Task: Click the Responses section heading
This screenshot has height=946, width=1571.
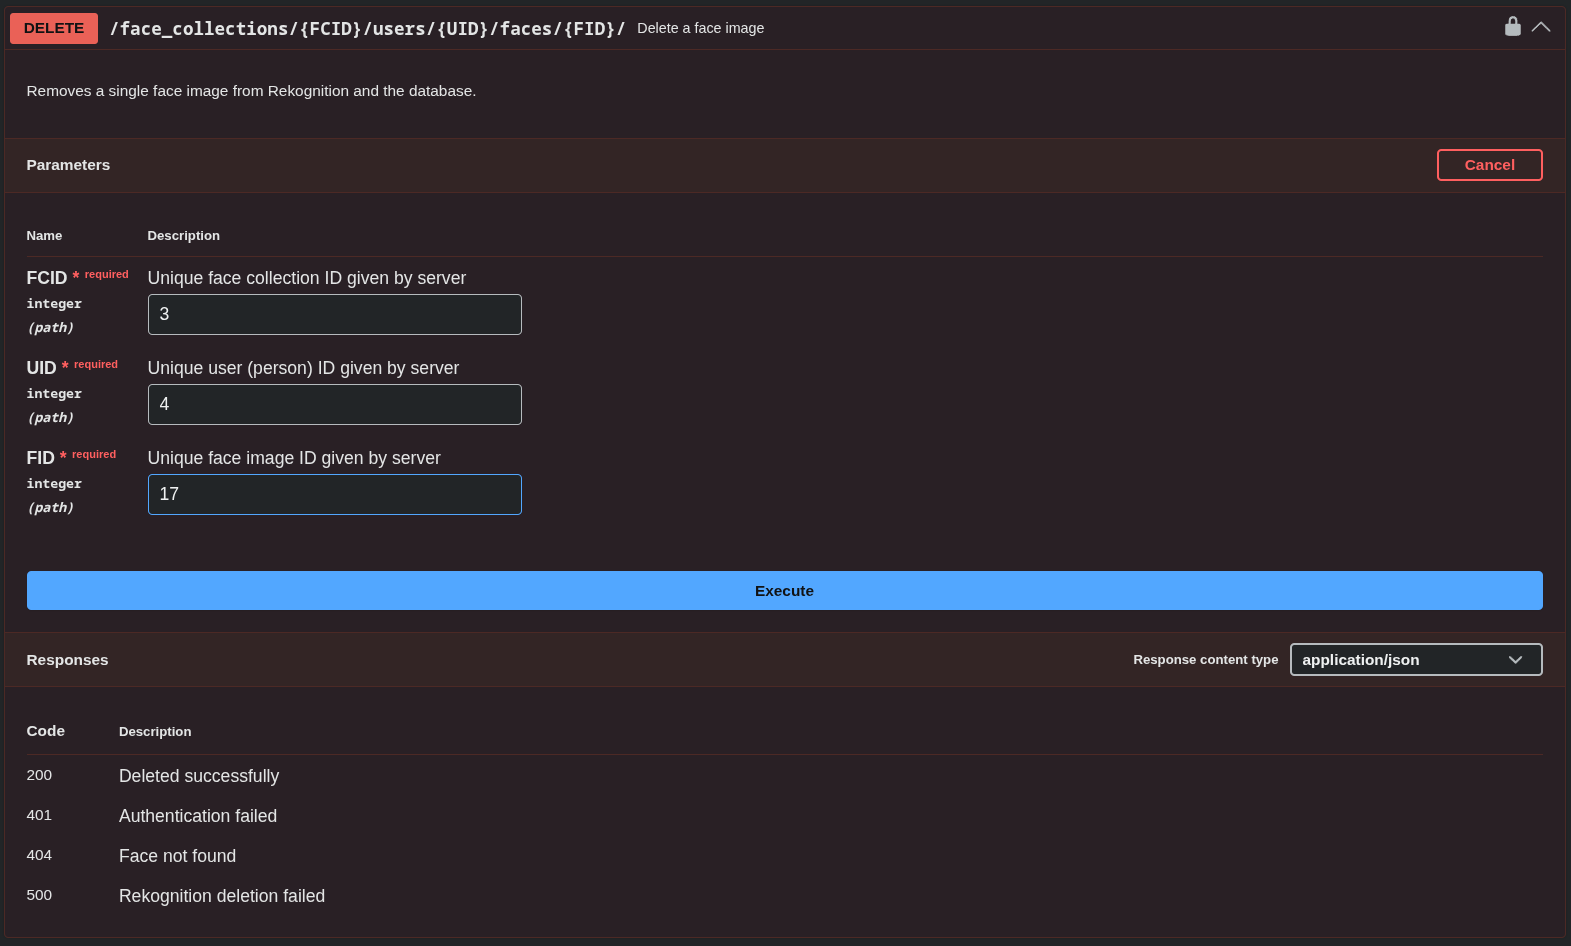Action: [67, 660]
